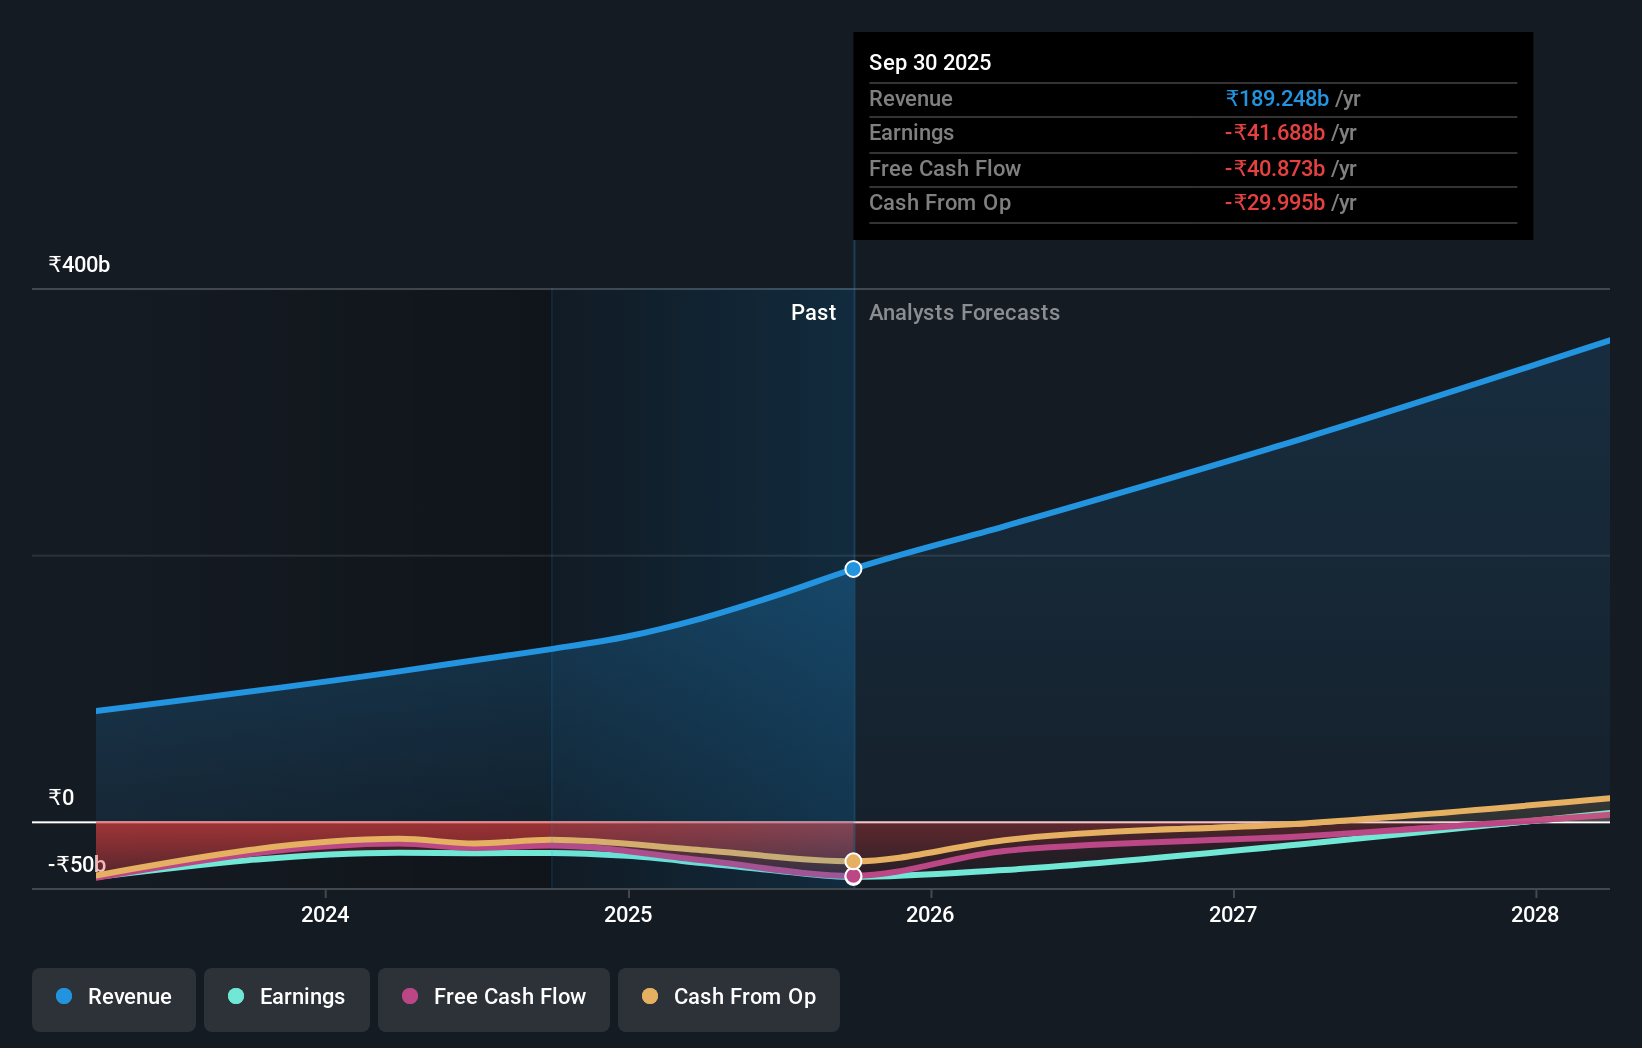Screen dimensions: 1642x1048
Task: Select the orange Cash From Op marker on the chart
Action: tap(853, 860)
